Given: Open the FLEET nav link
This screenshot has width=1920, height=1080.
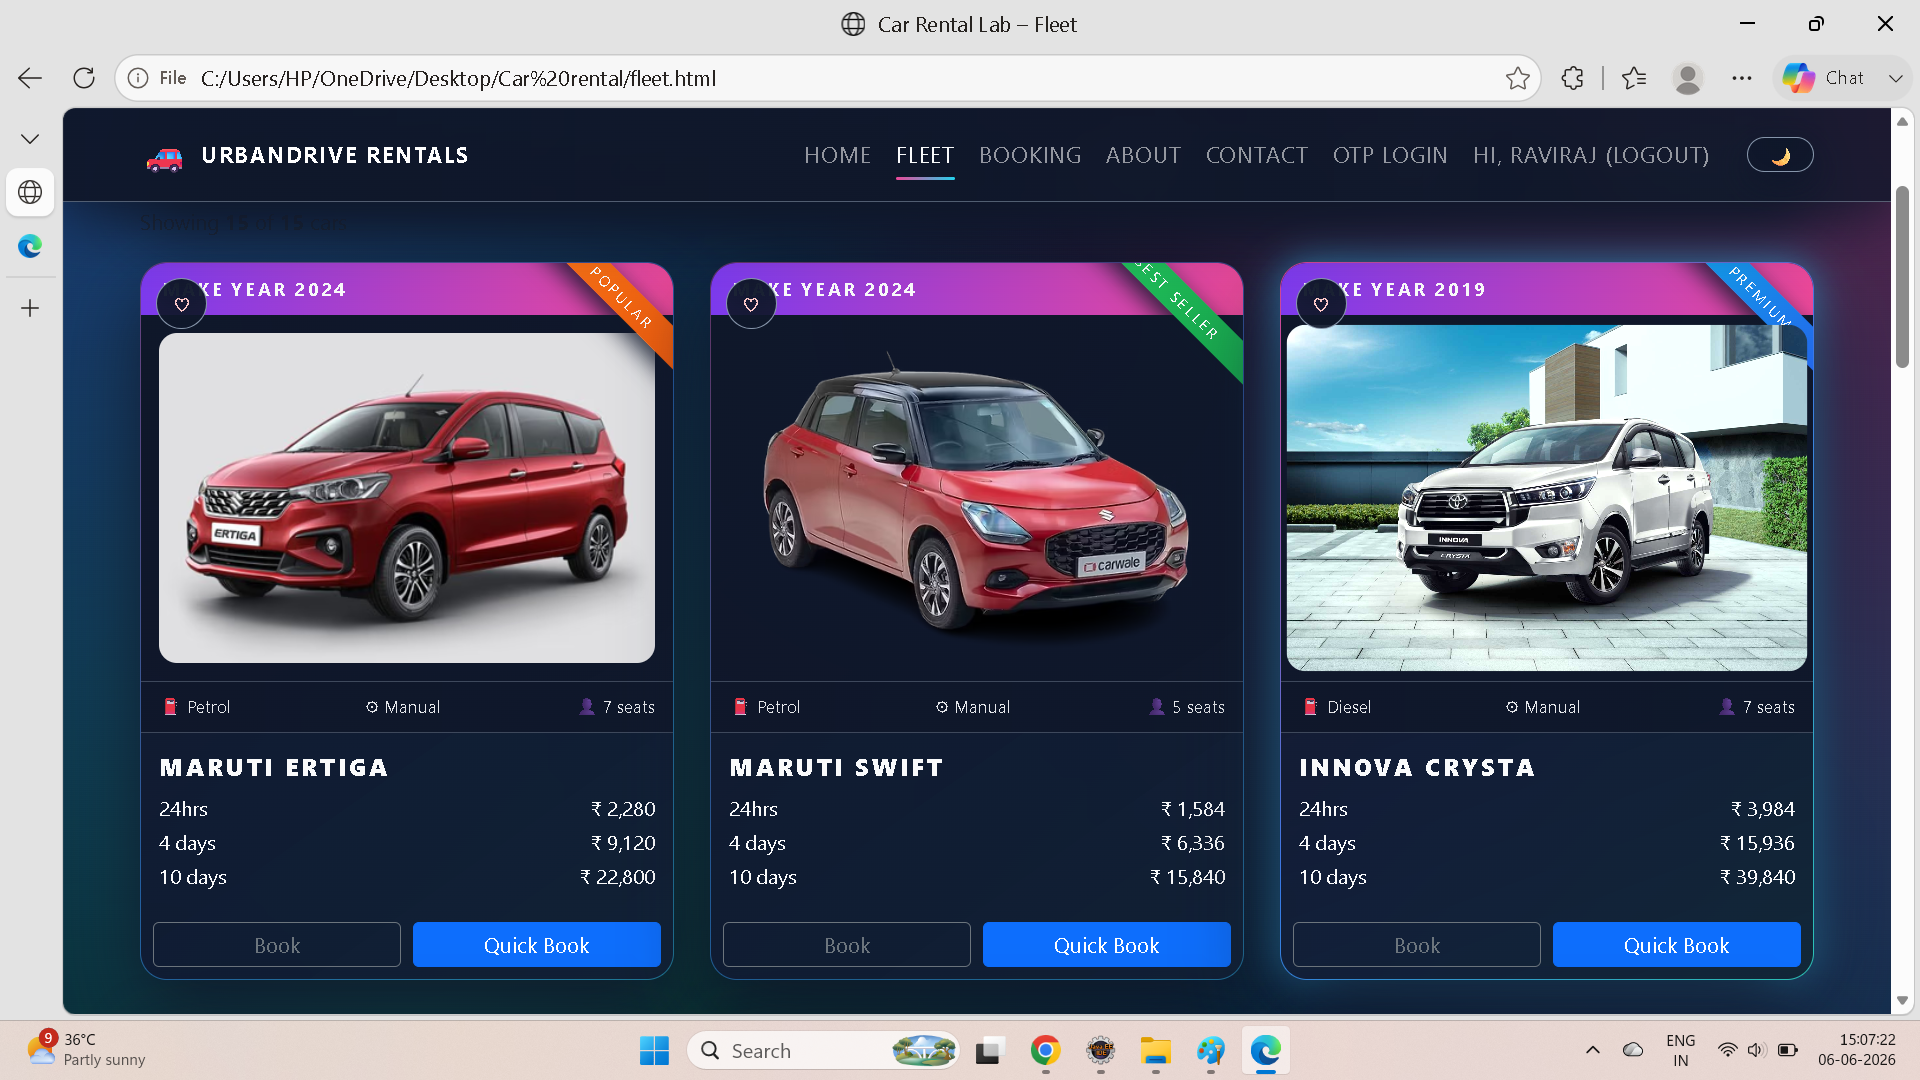Looking at the screenshot, I should [x=925, y=155].
